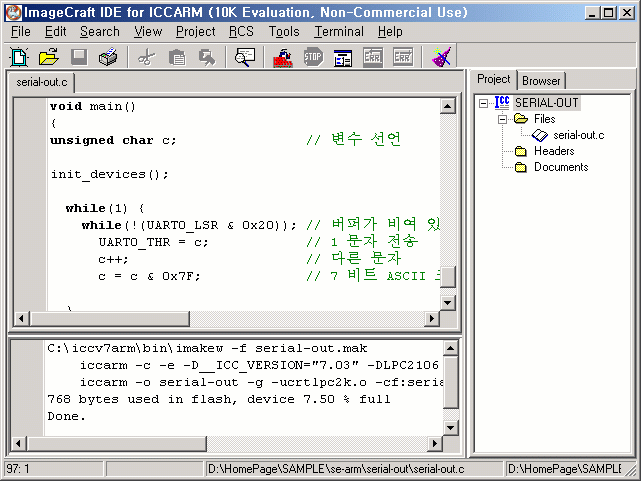Image resolution: width=641 pixels, height=481 pixels.
Task: Click output pane scroll right arrow
Action: point(435,443)
